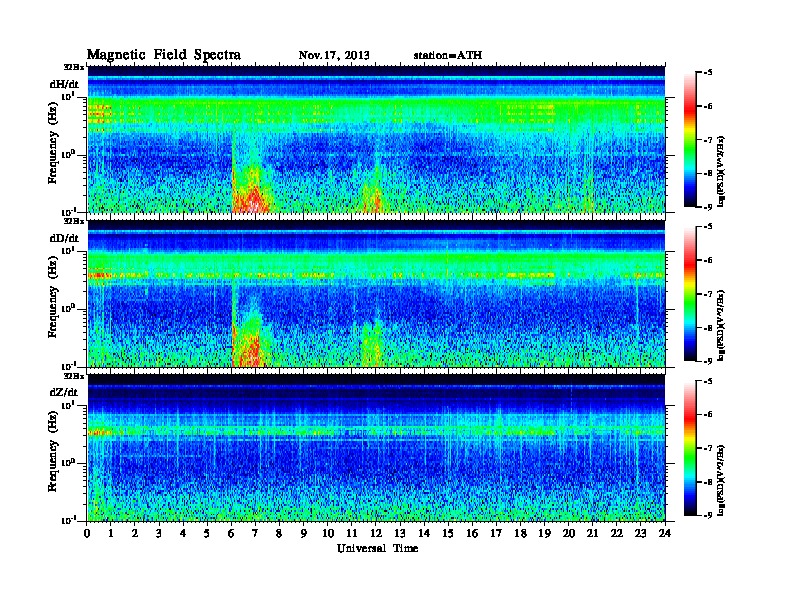Click the dZ/dt panel color scale bar
This screenshot has height=612, width=792.
click(x=689, y=448)
